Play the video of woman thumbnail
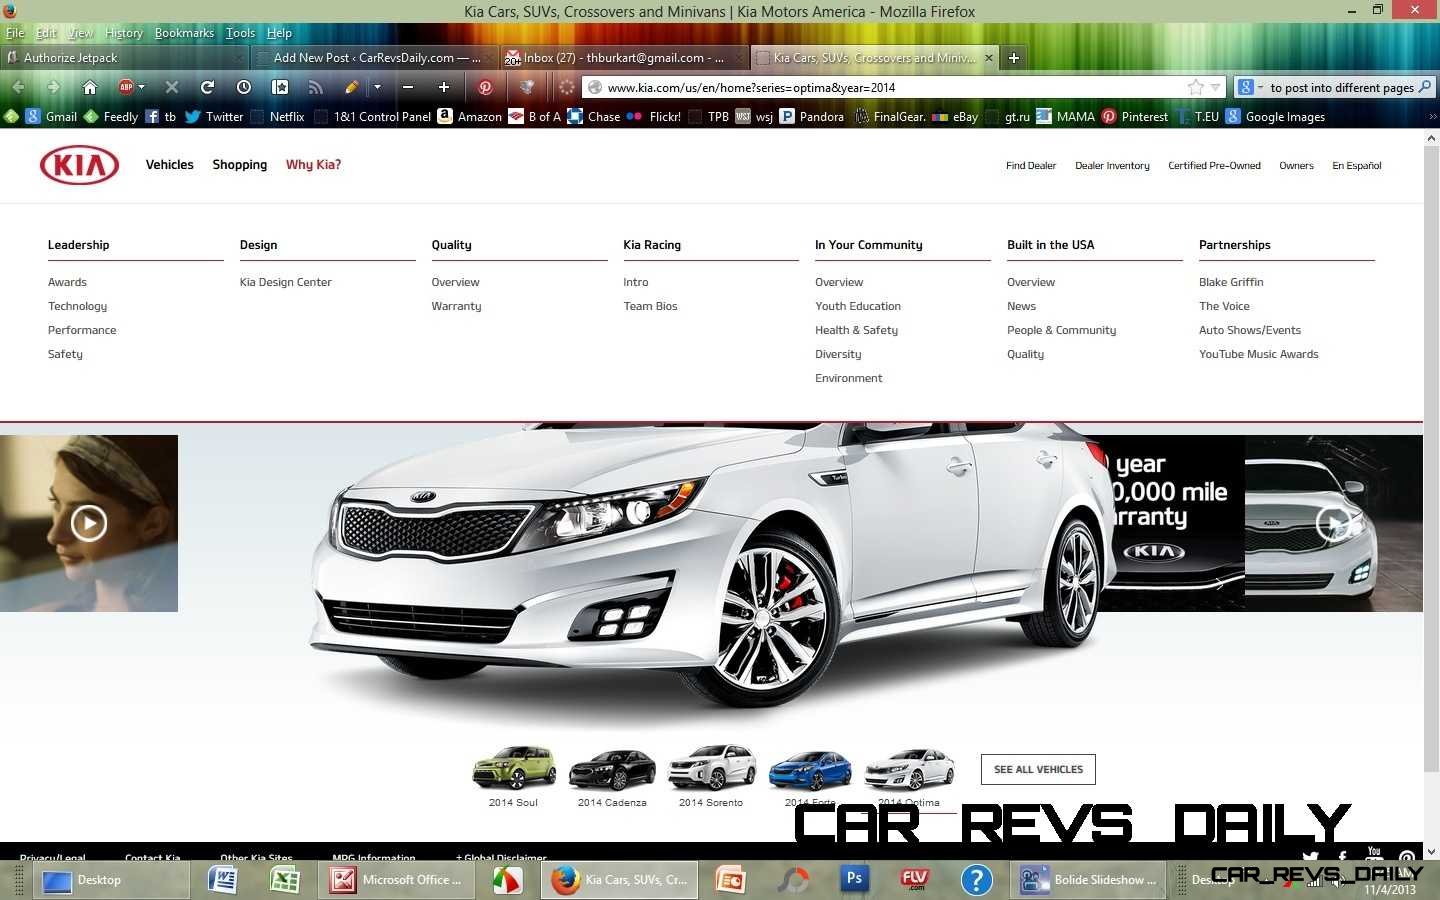This screenshot has width=1440, height=900. click(x=89, y=523)
